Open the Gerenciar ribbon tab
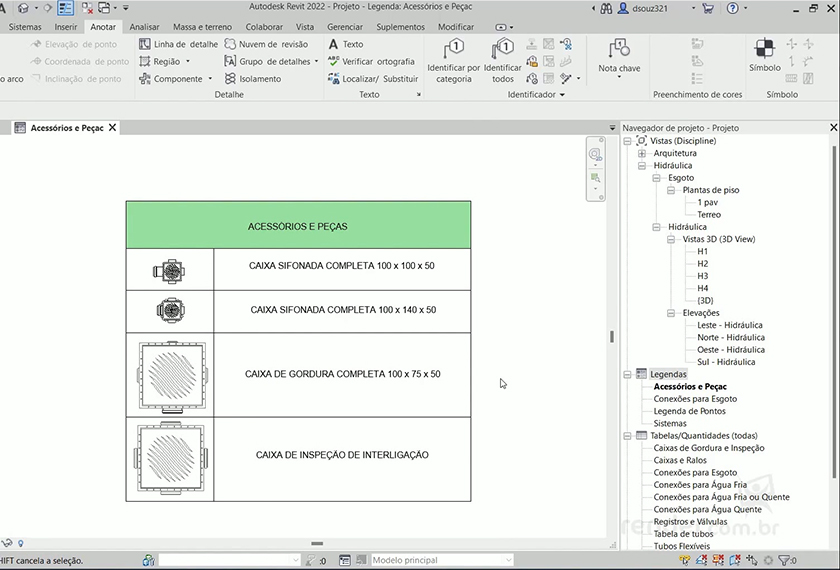This screenshot has width=840, height=570. [x=345, y=27]
